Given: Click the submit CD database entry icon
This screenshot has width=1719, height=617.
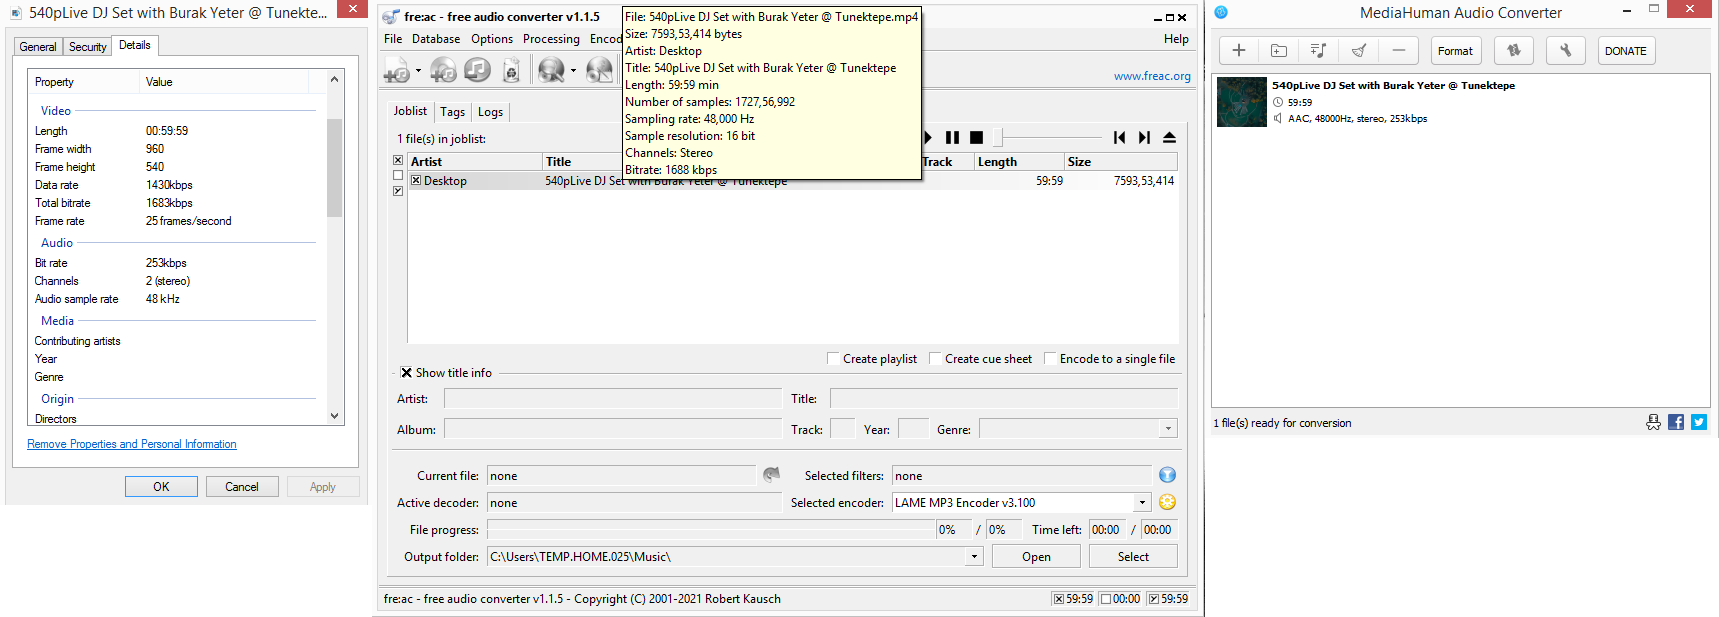Looking at the screenshot, I should [x=599, y=70].
